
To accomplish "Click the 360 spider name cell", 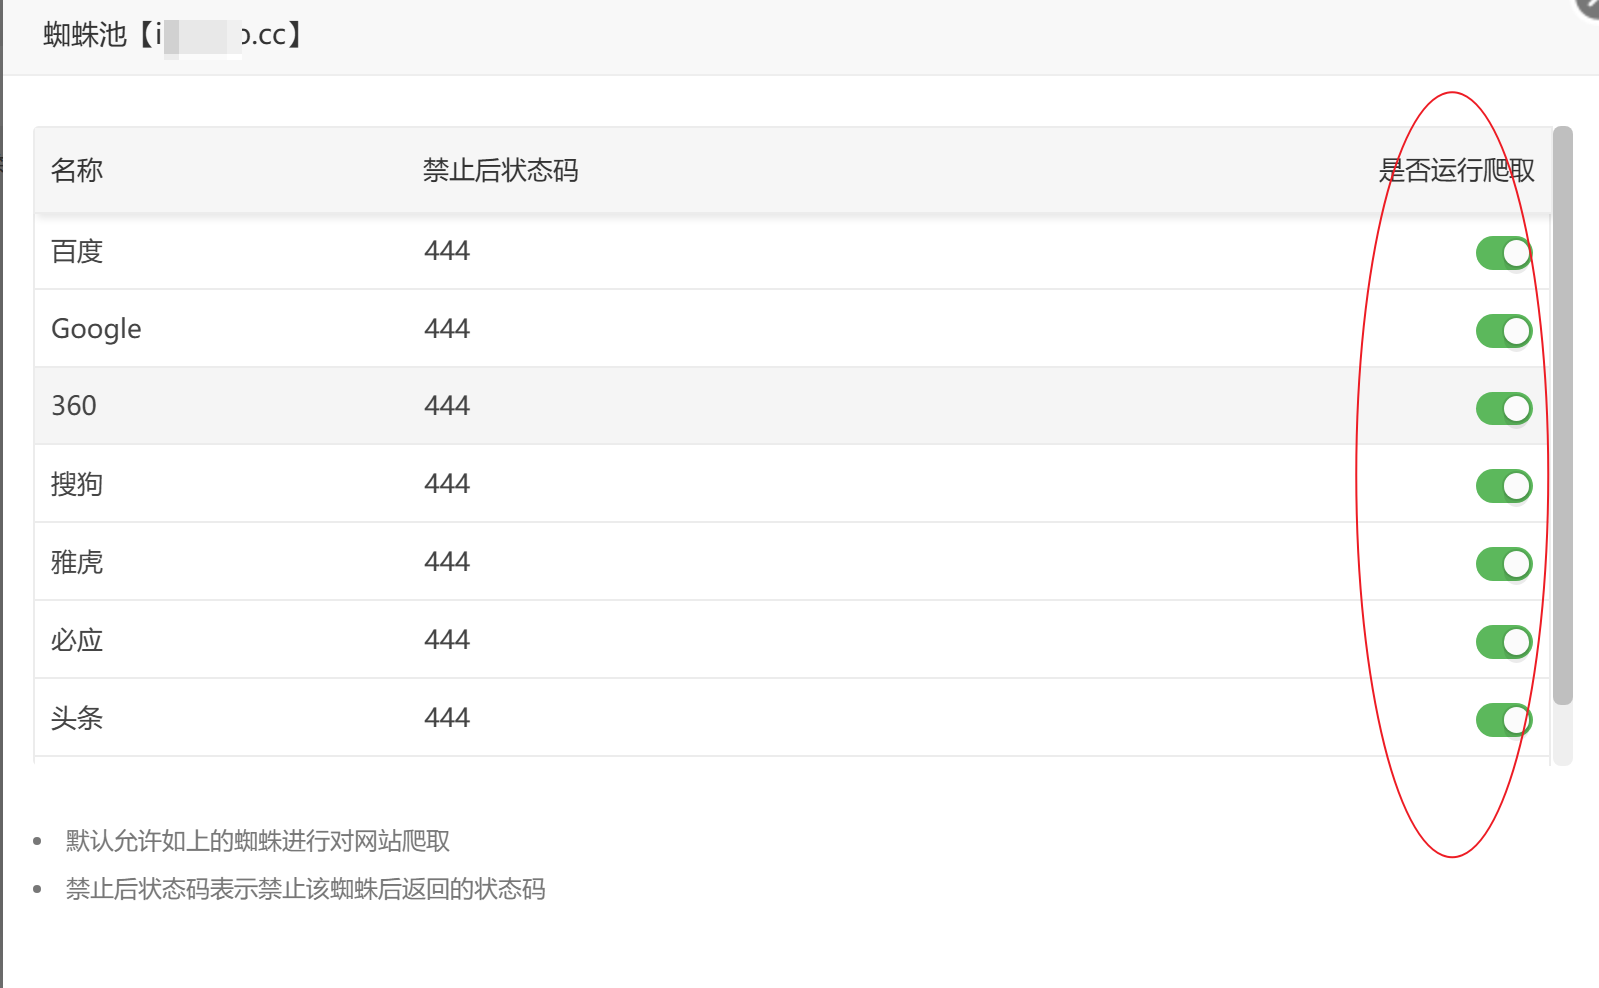I will click(74, 406).
